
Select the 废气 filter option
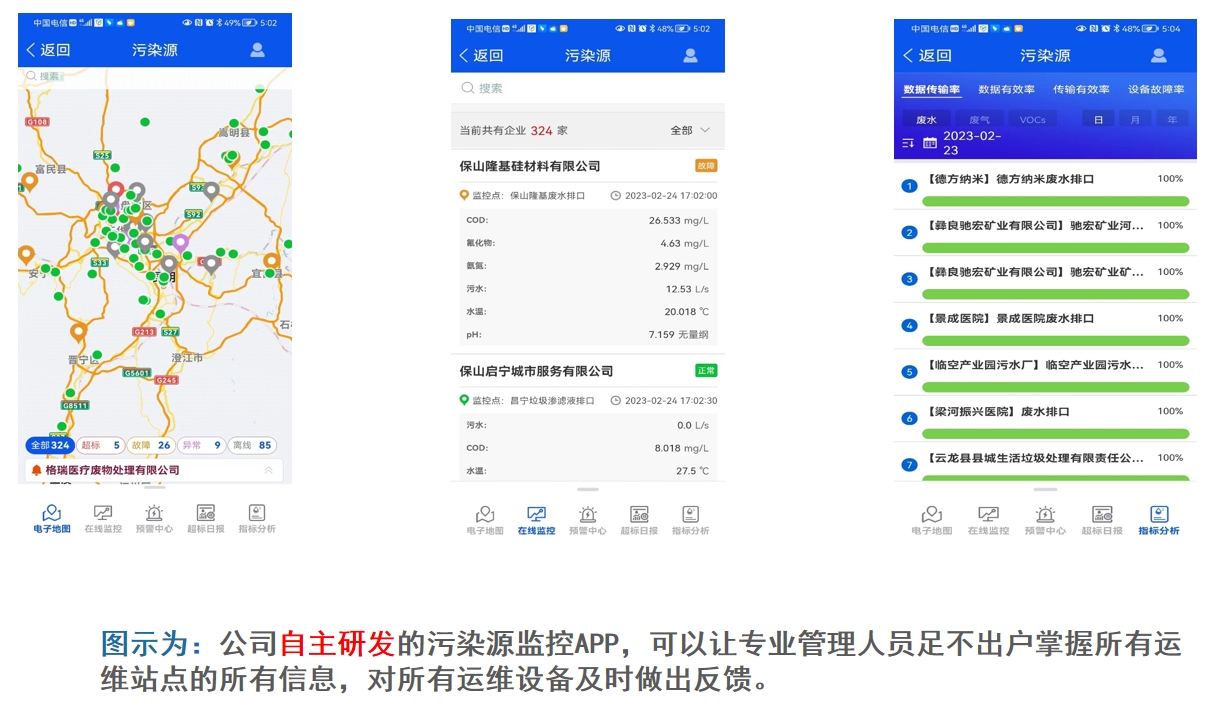(979, 120)
